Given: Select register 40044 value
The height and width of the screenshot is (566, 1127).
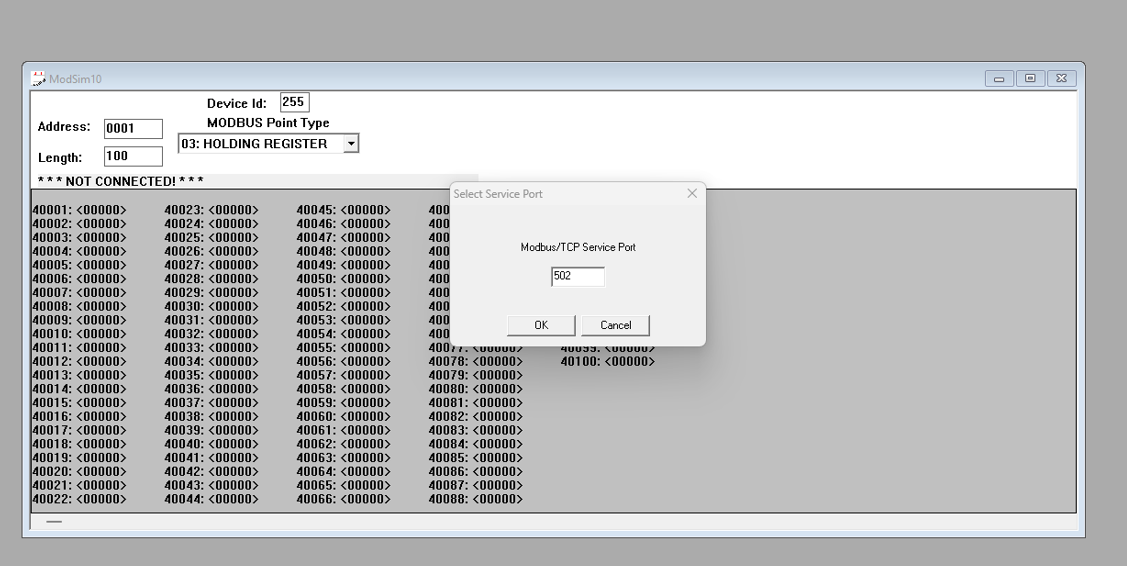Looking at the screenshot, I should coord(234,499).
